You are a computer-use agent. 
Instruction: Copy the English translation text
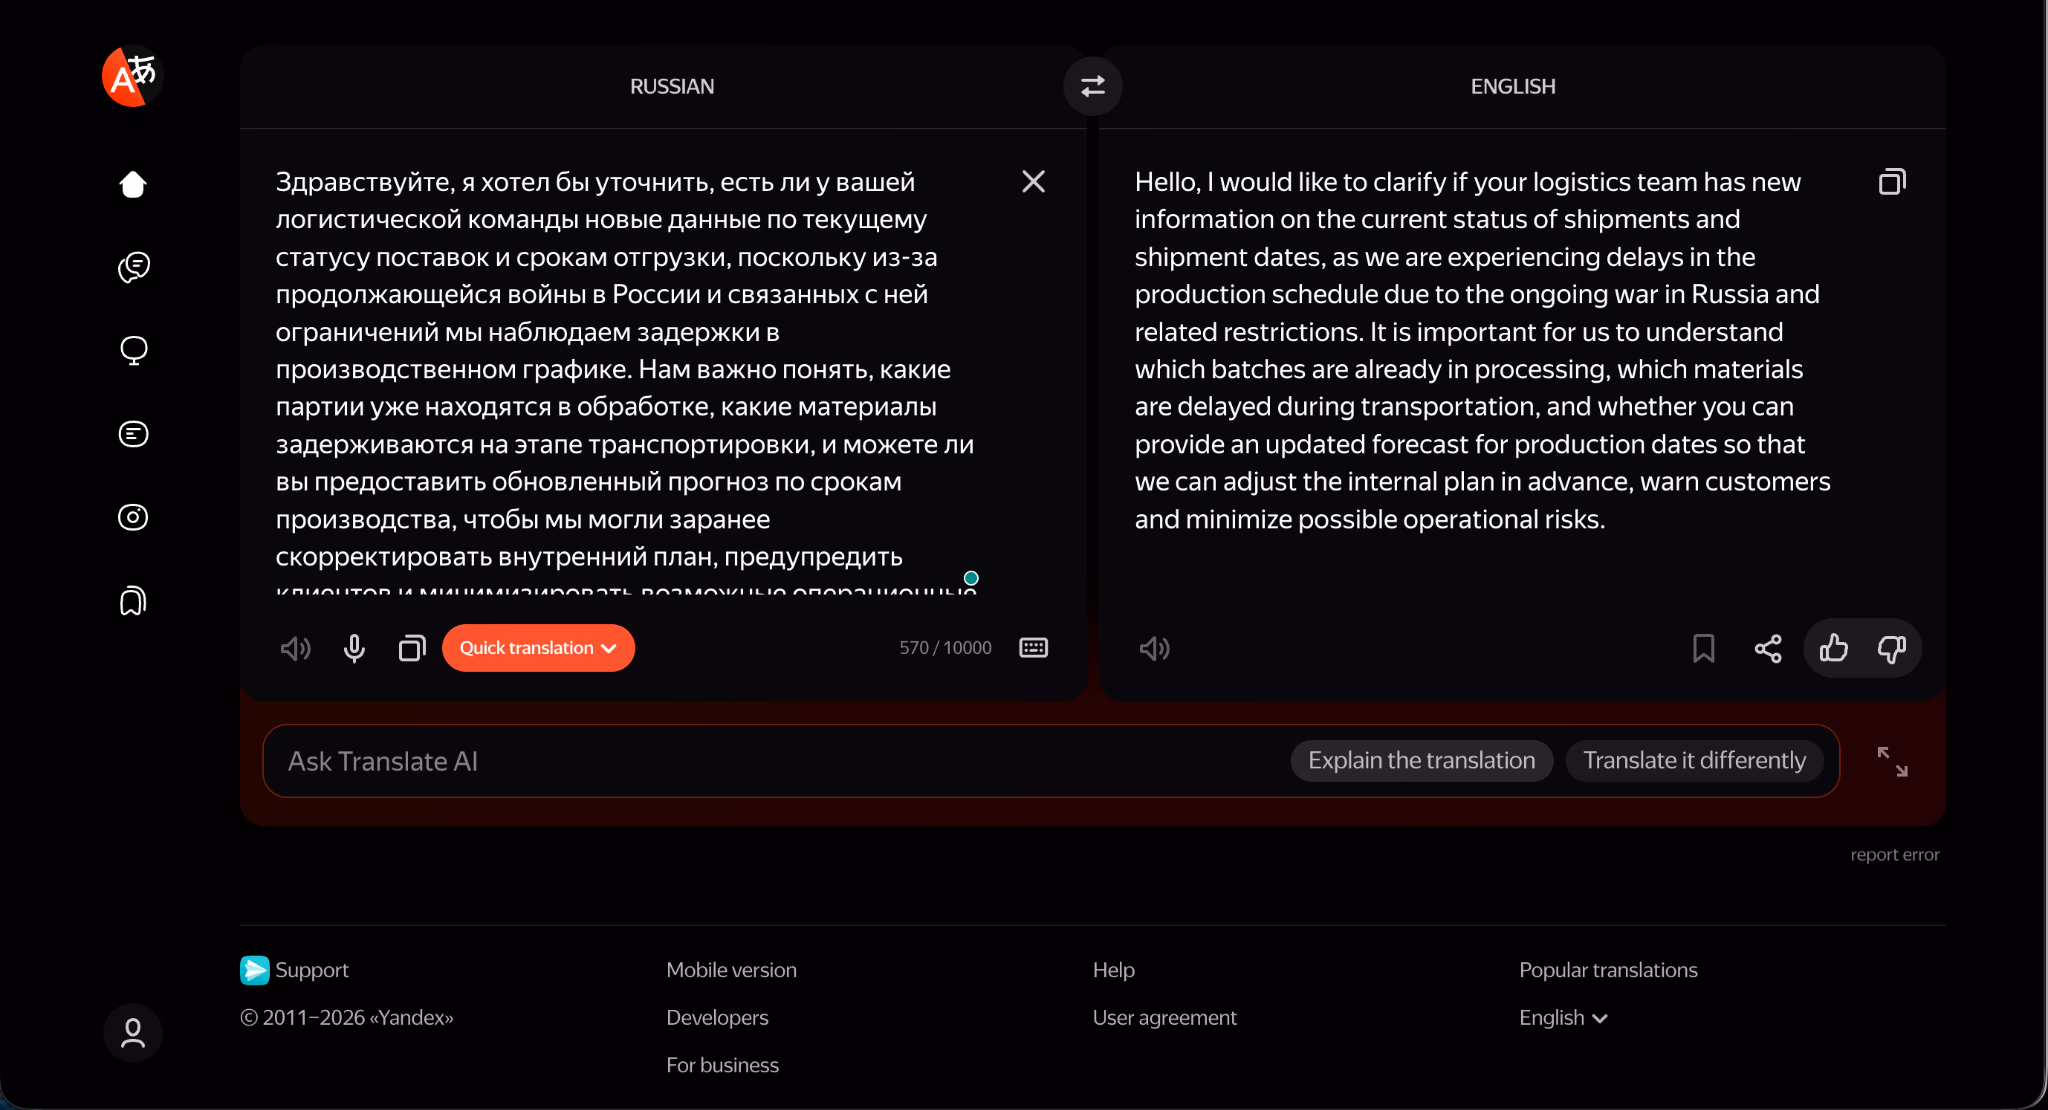(x=1892, y=181)
